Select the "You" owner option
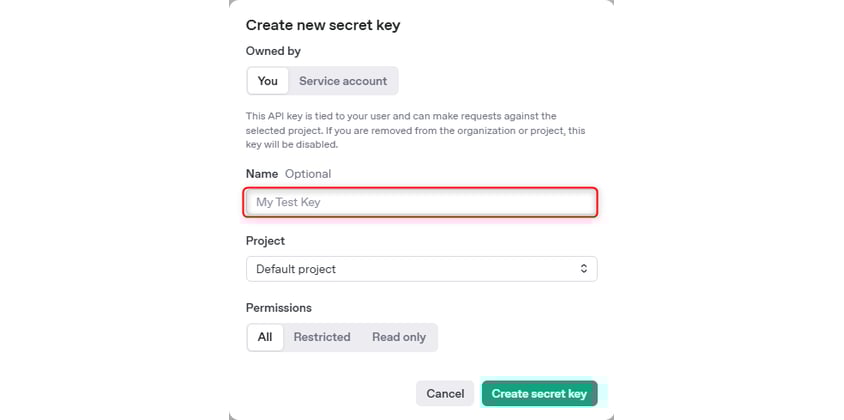Image resolution: width=844 pixels, height=420 pixels. tap(268, 81)
